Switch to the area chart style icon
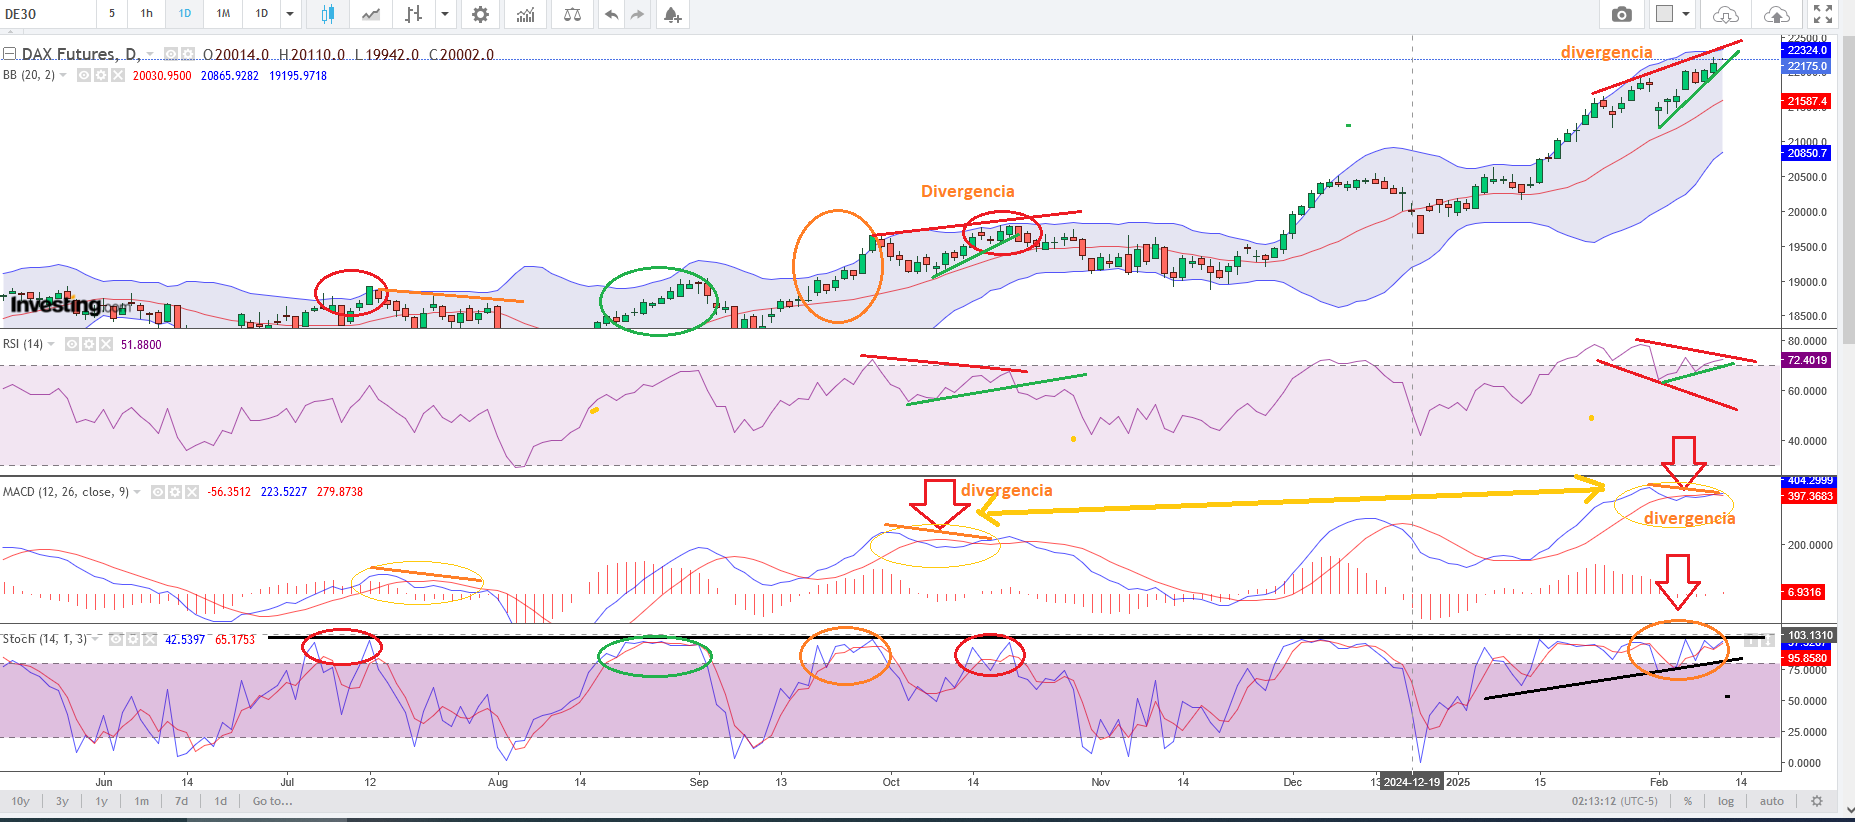The image size is (1855, 822). click(371, 14)
